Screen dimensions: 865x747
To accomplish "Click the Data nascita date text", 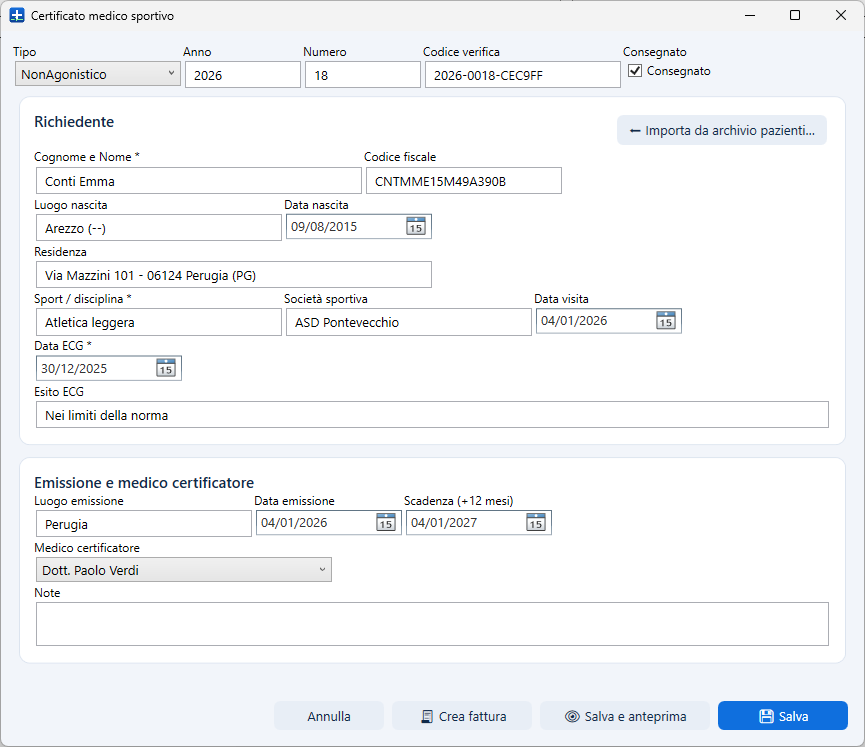I will pos(324,227).
